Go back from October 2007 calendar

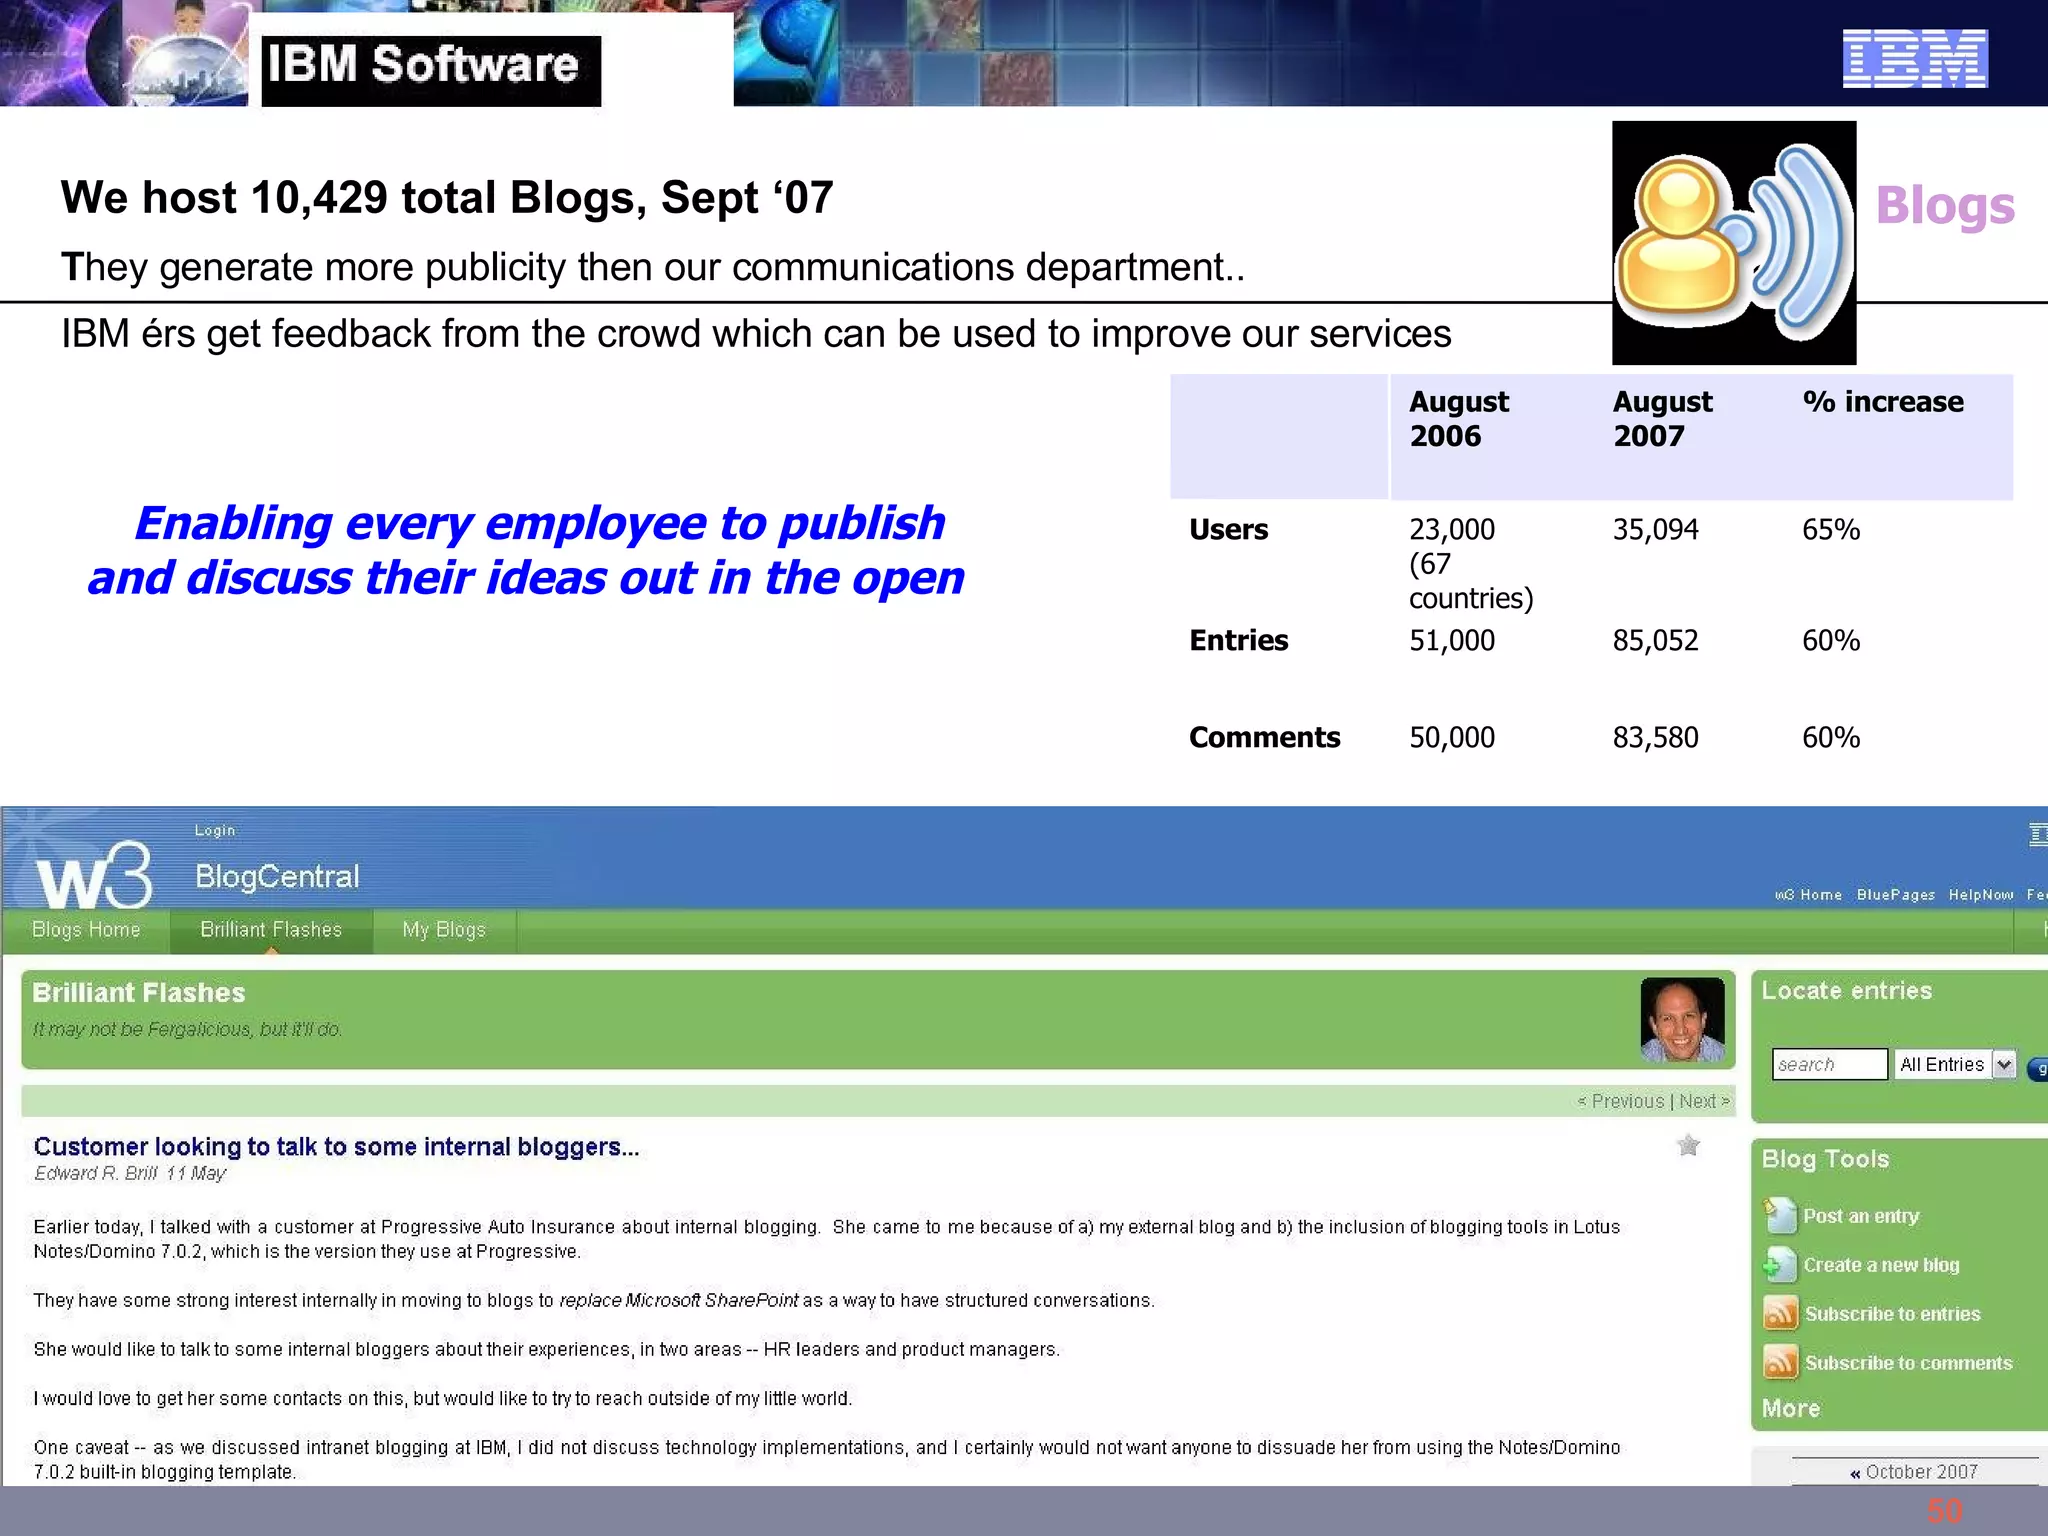[1855, 1473]
